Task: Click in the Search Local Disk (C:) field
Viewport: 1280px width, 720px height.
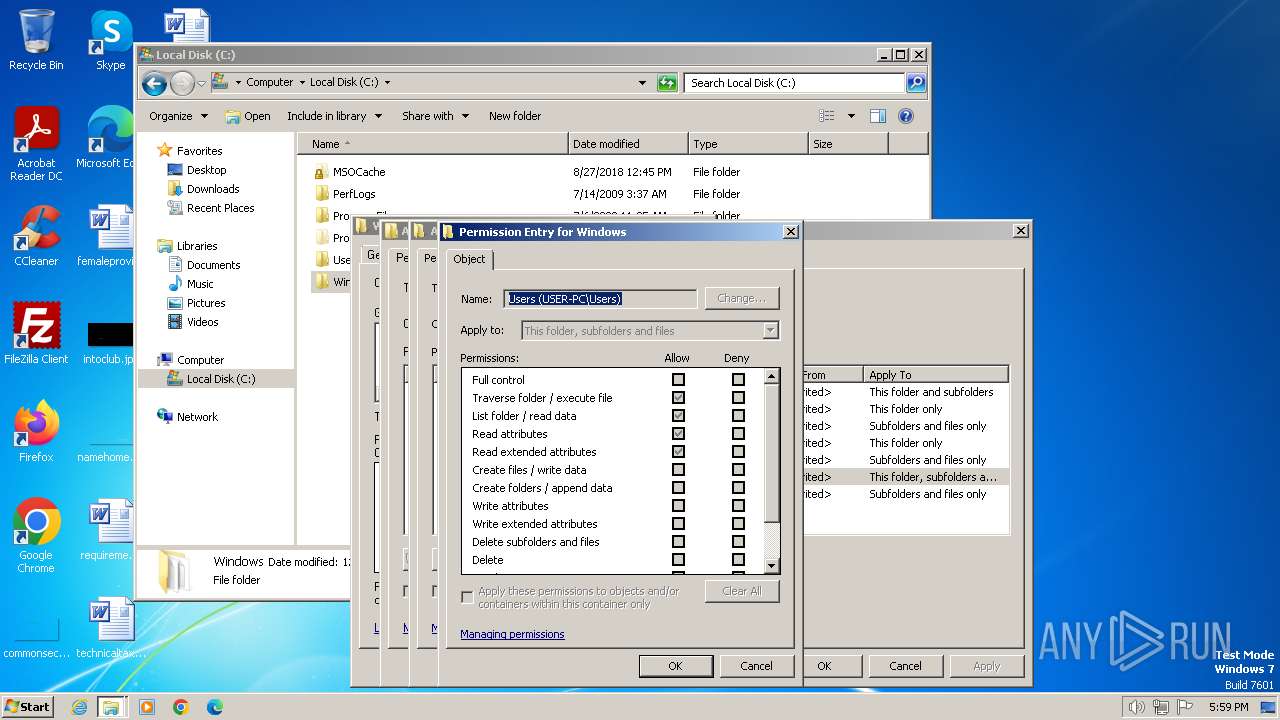Action: 795,83
